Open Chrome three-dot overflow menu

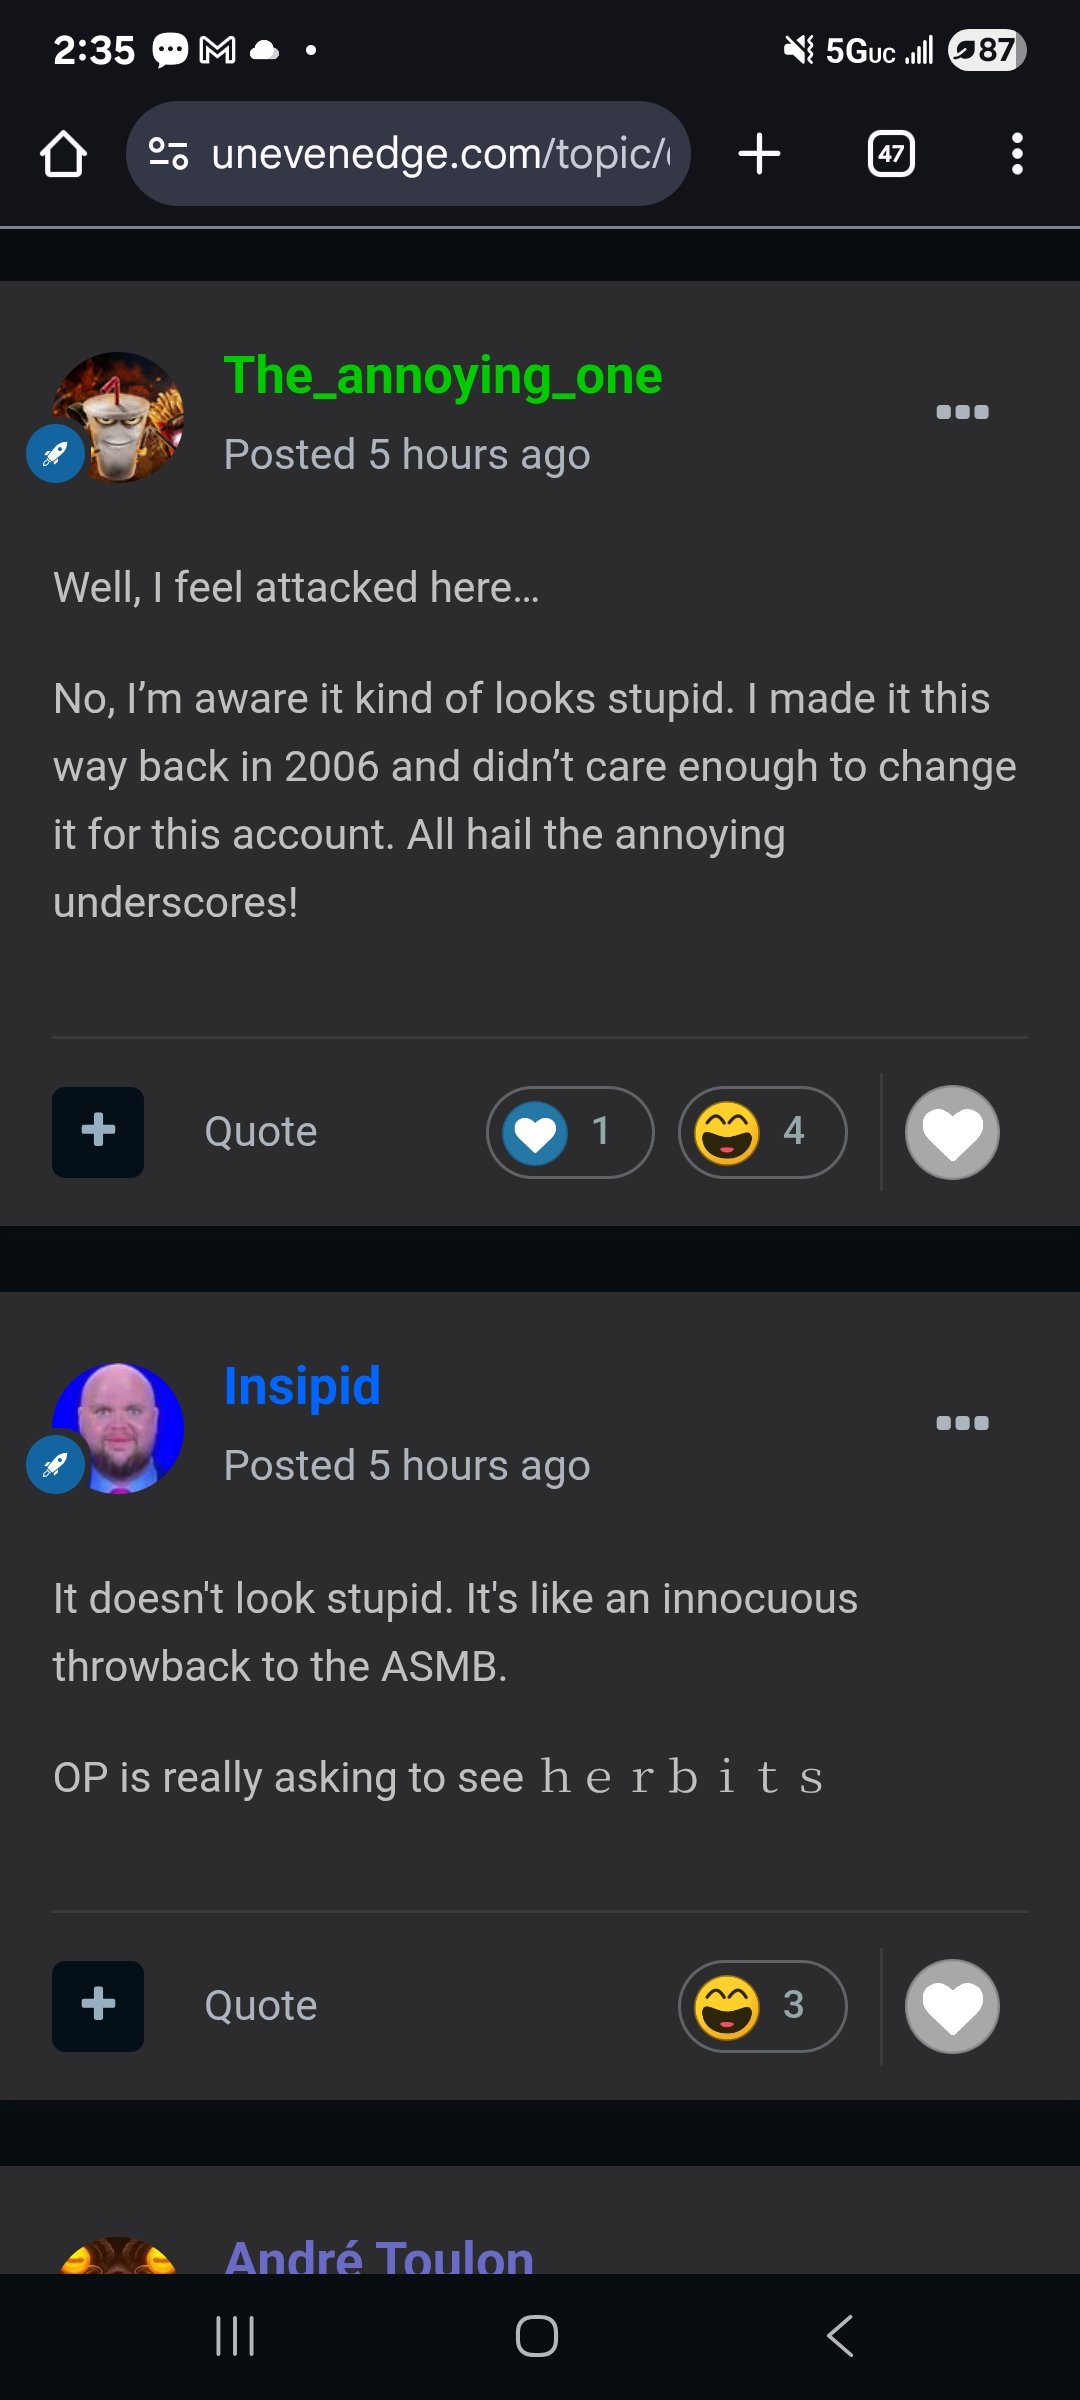1017,154
